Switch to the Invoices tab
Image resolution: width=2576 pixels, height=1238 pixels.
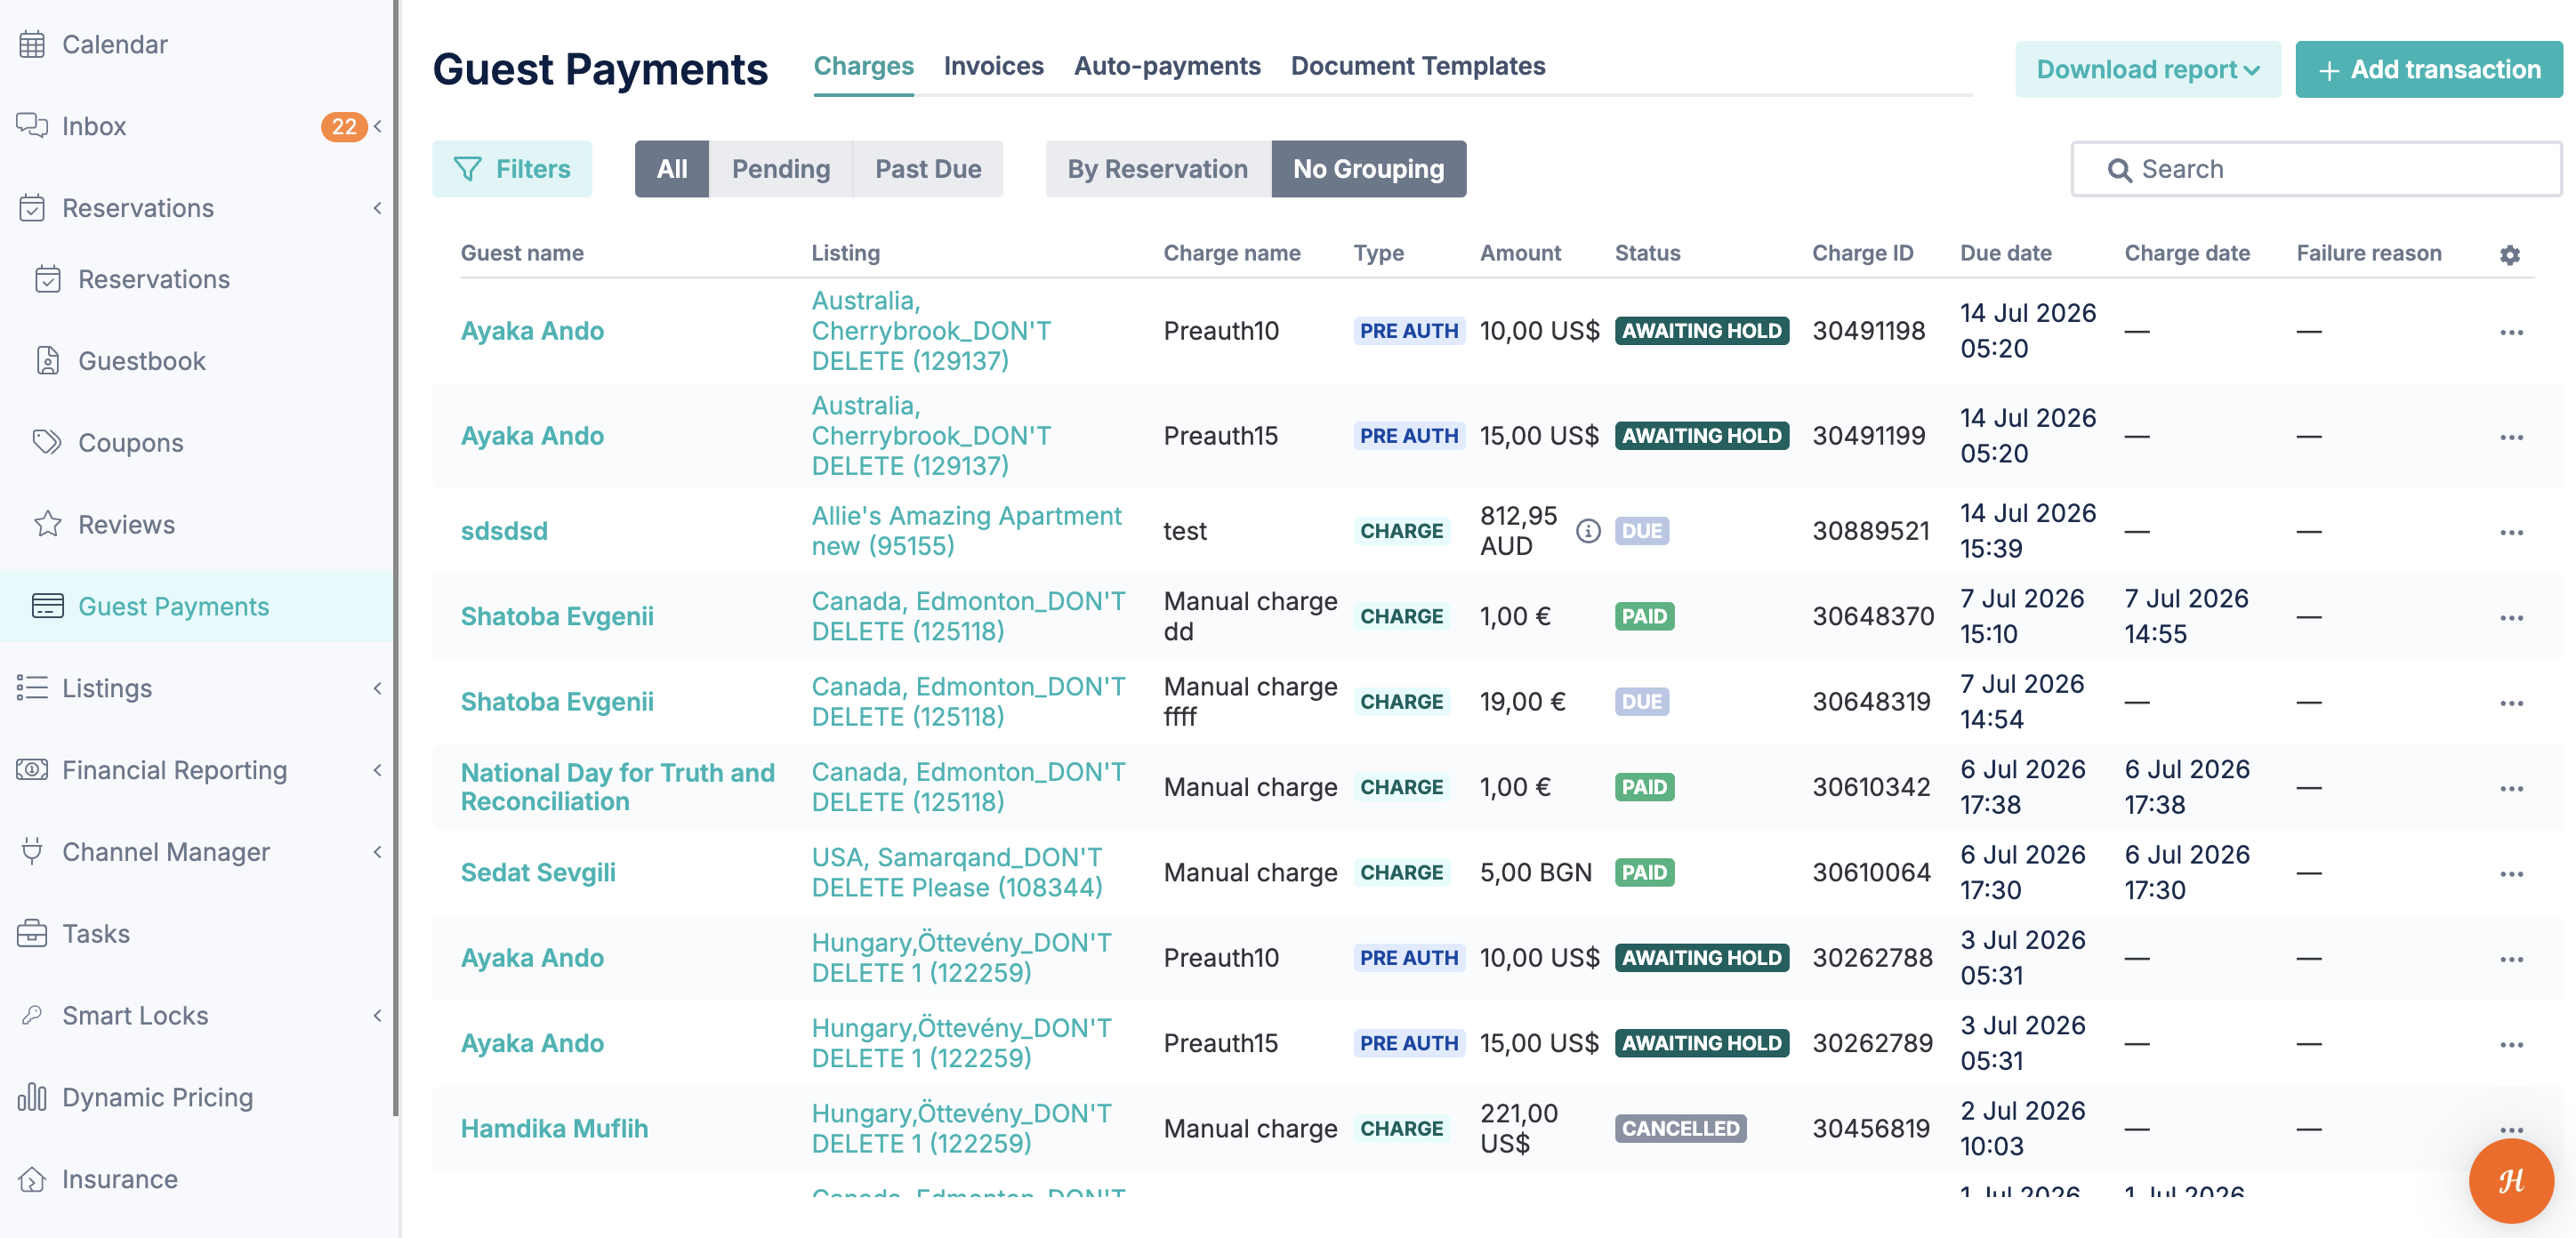[994, 66]
